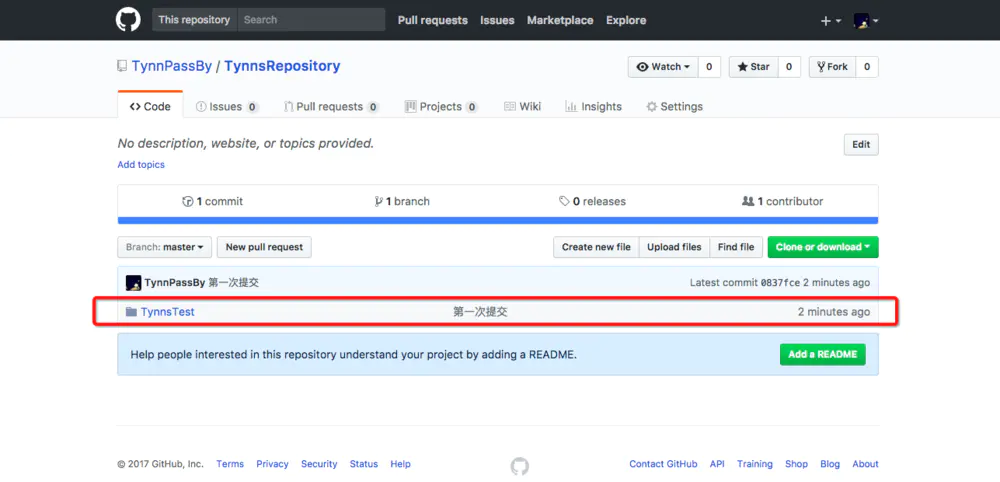Select the Code tab
The height and width of the screenshot is (482, 1000).
coord(150,106)
